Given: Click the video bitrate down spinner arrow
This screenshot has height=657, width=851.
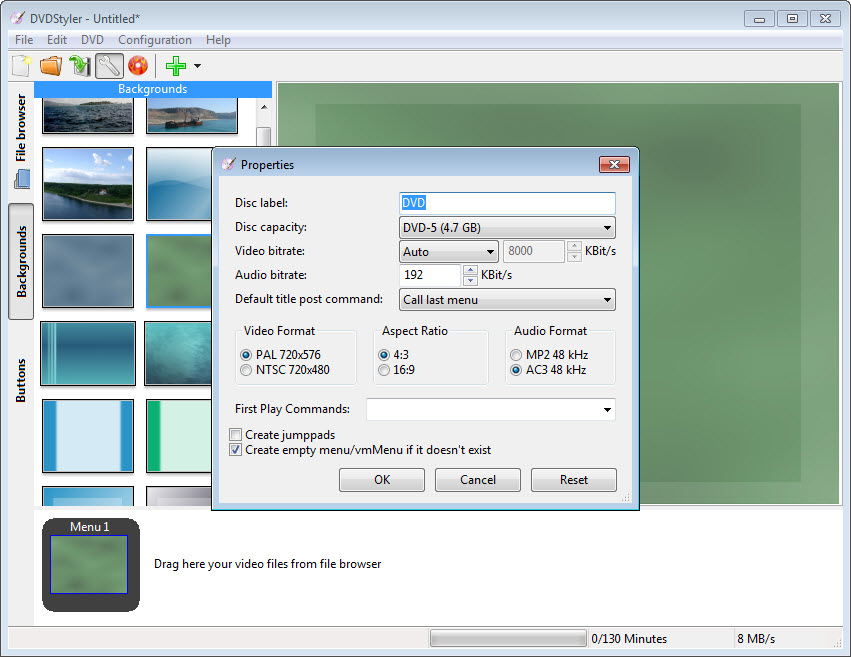Looking at the screenshot, I should pos(574,257).
